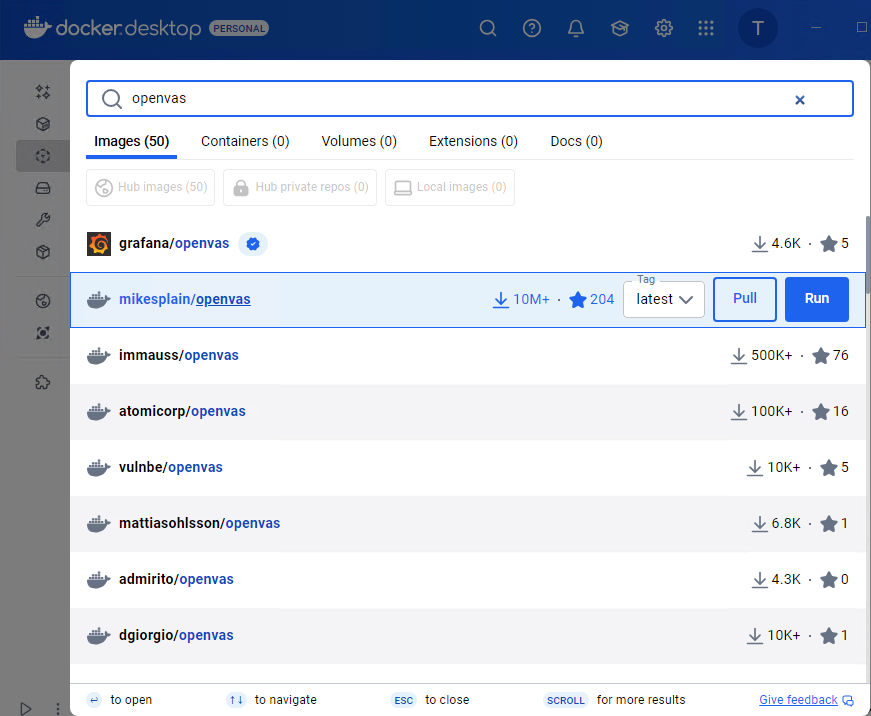The width and height of the screenshot is (871, 716).
Task: Select the Images (50) tab
Action: pyautogui.click(x=132, y=142)
